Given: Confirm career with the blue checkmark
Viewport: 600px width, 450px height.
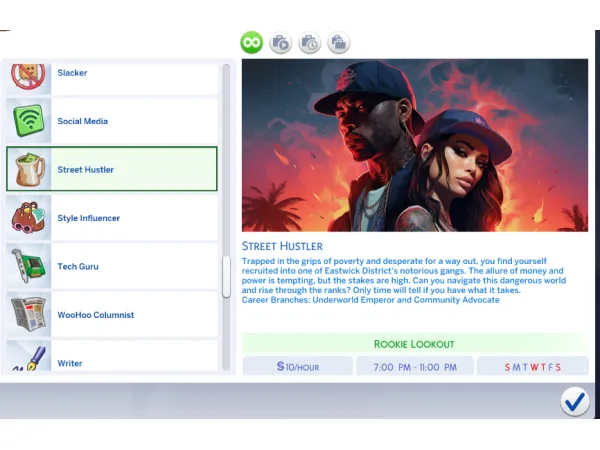Looking at the screenshot, I should coord(574,401).
